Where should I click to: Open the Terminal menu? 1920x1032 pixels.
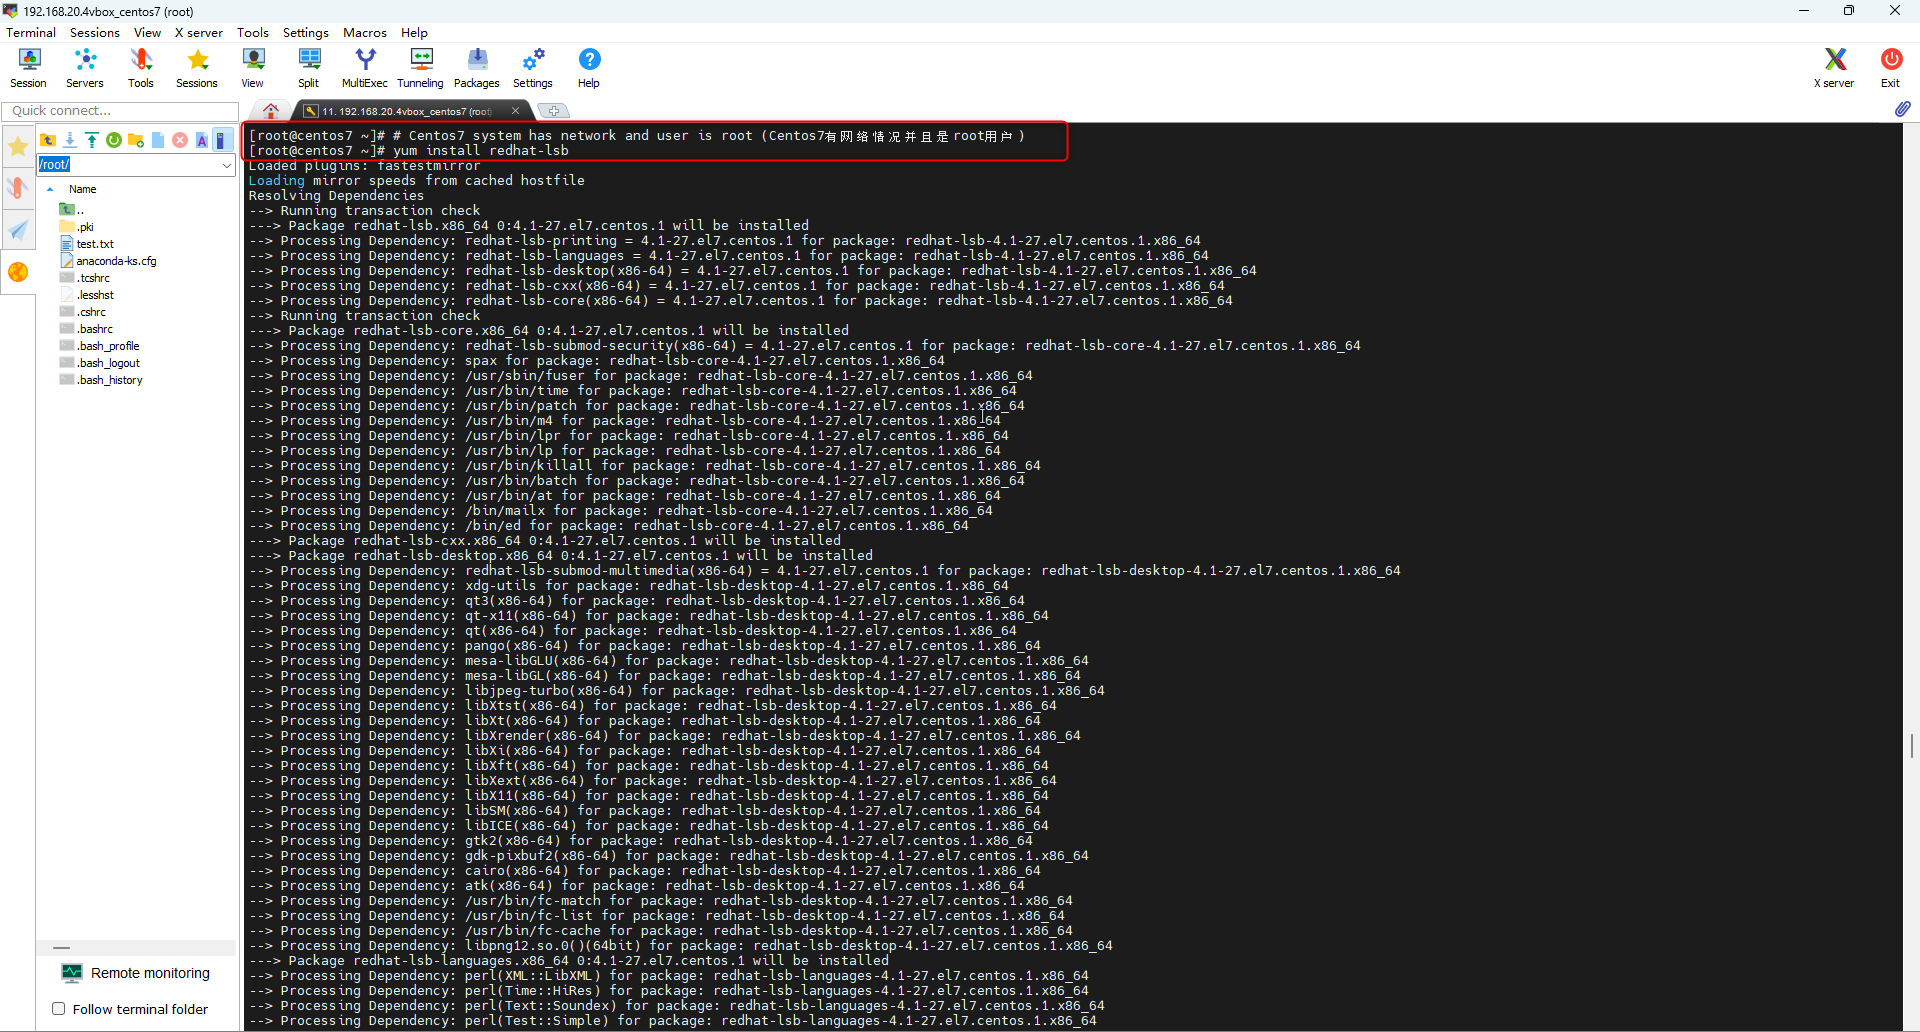31,32
